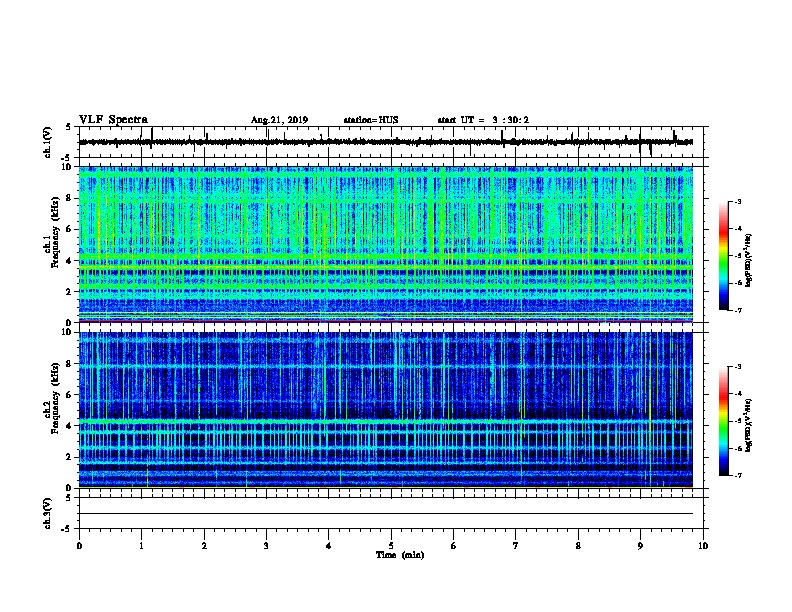Screen dimensions: 792x612
Task: Click the '-7' label on ch.1 colorbar
Action: (x=737, y=310)
